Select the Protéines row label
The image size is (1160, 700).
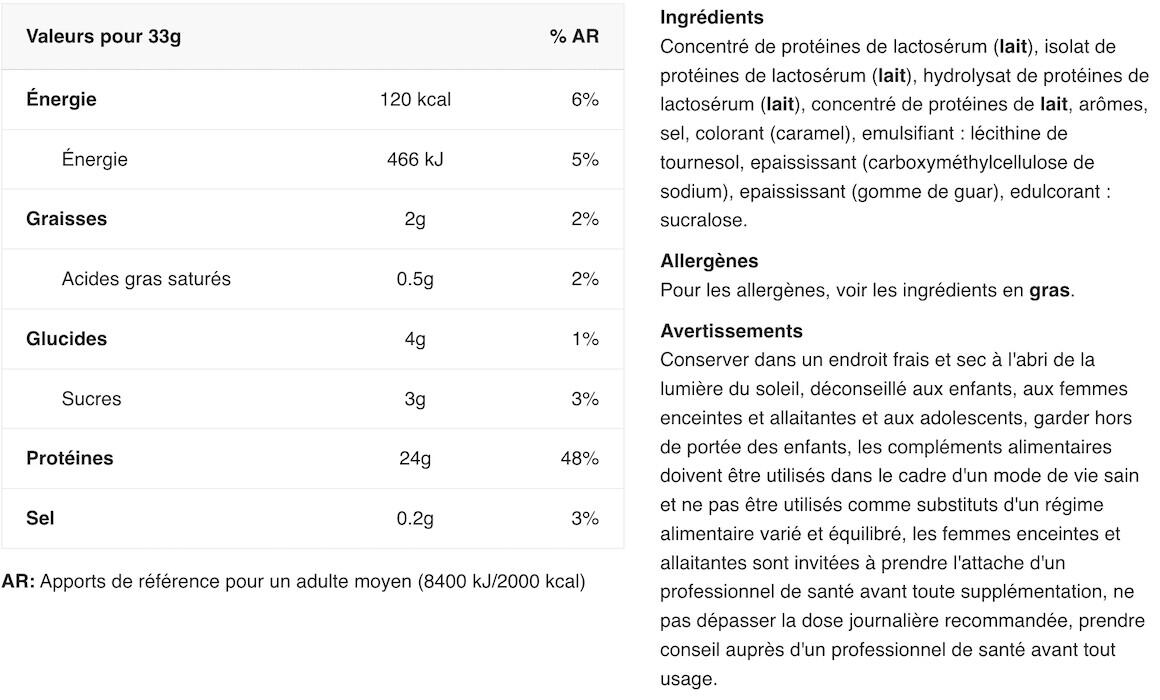70,459
